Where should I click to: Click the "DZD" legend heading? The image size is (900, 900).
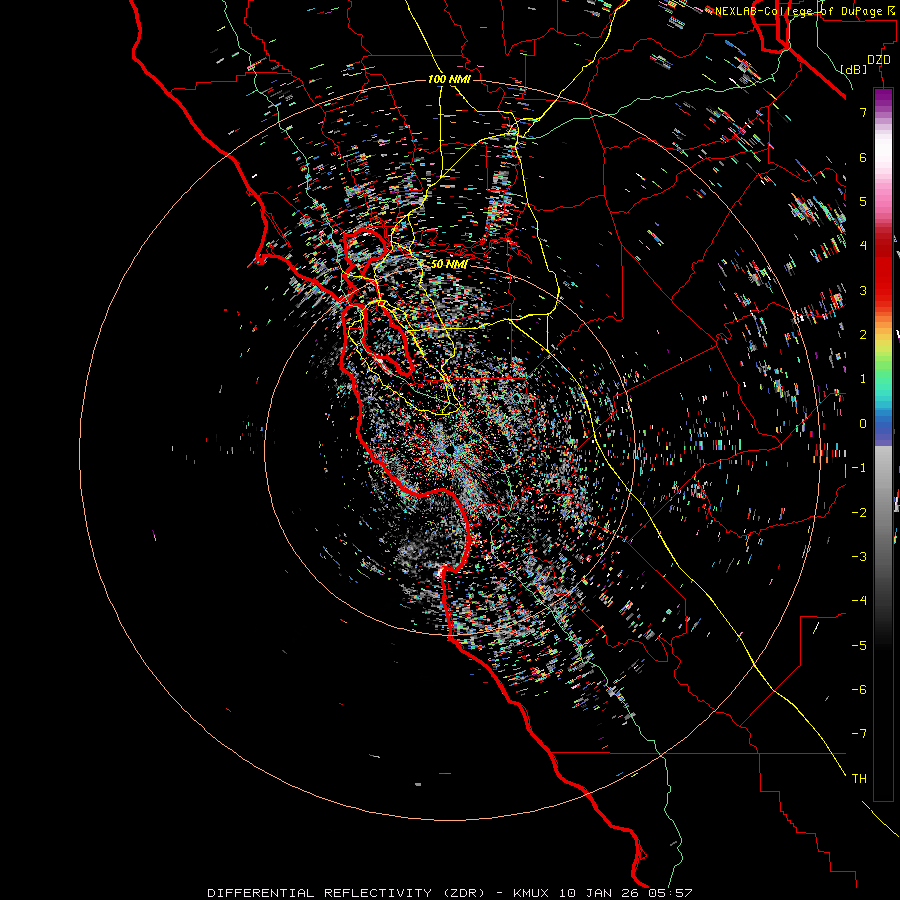pos(879,60)
